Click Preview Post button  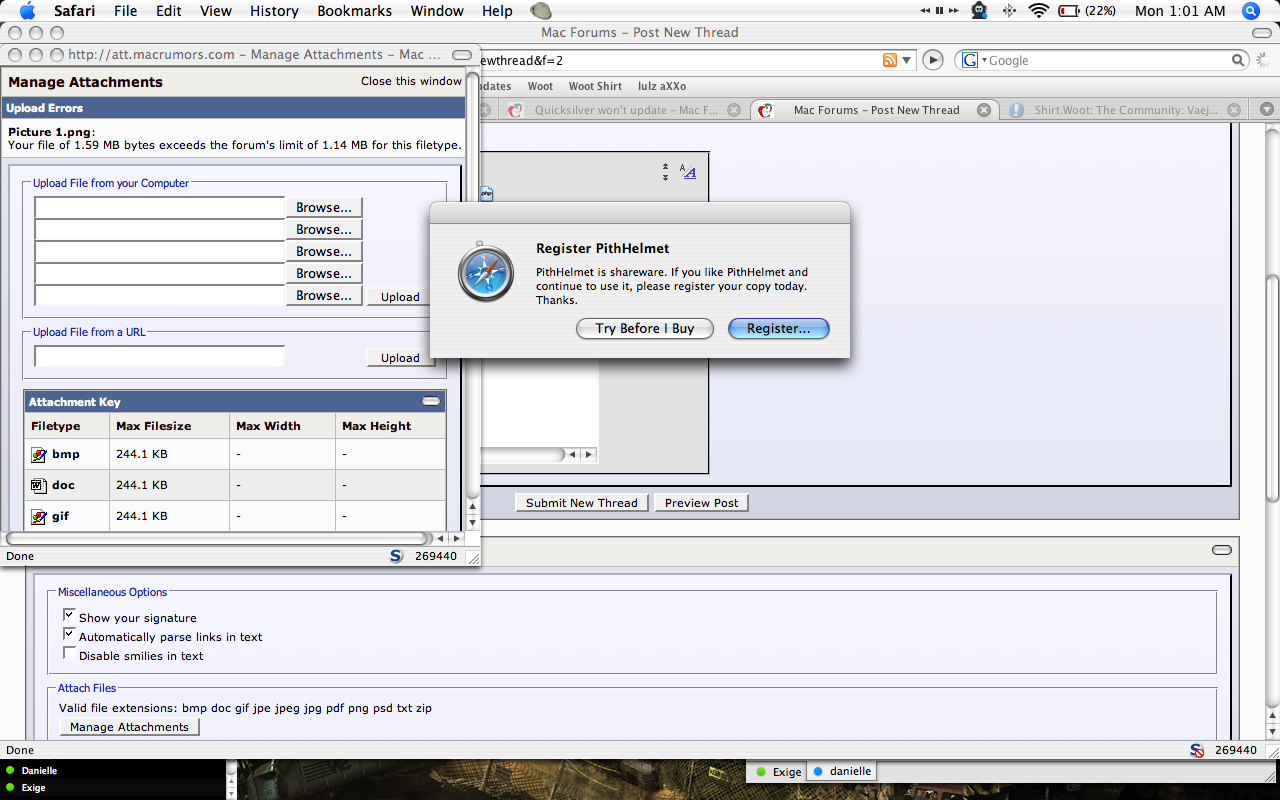click(x=701, y=503)
